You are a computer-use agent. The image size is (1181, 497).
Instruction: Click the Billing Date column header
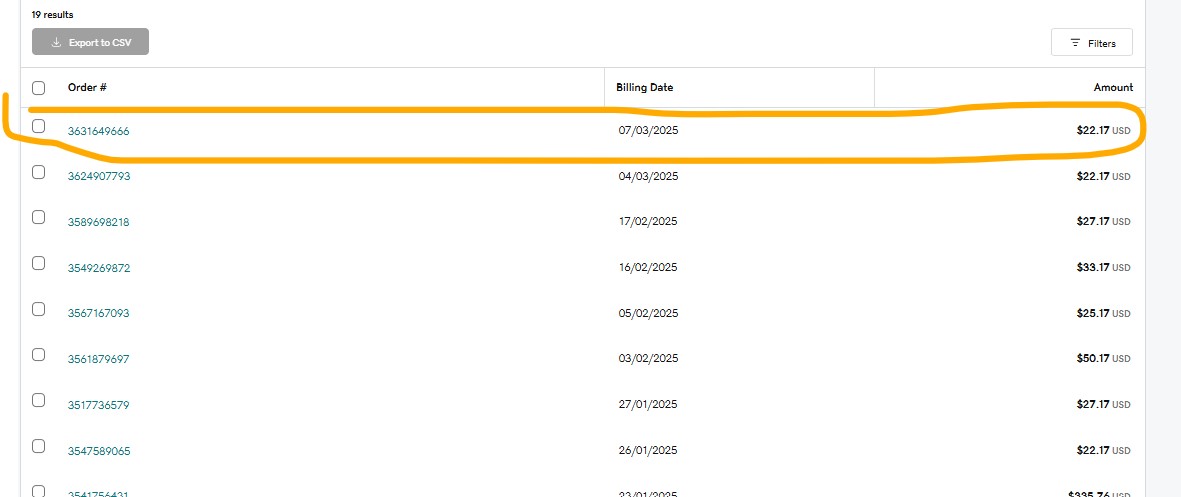(645, 88)
